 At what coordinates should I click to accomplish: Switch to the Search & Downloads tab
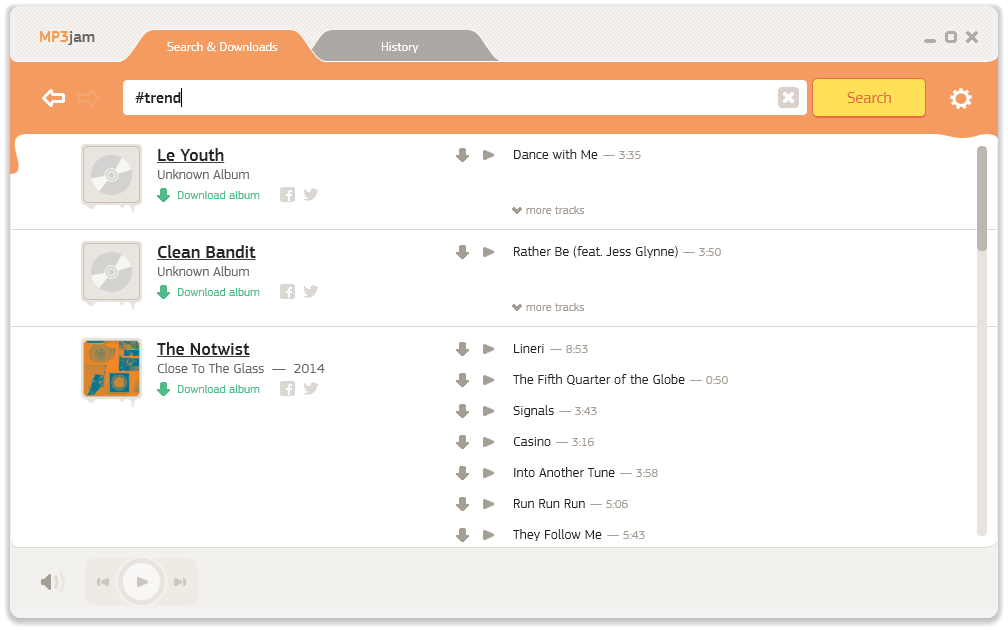tap(222, 47)
